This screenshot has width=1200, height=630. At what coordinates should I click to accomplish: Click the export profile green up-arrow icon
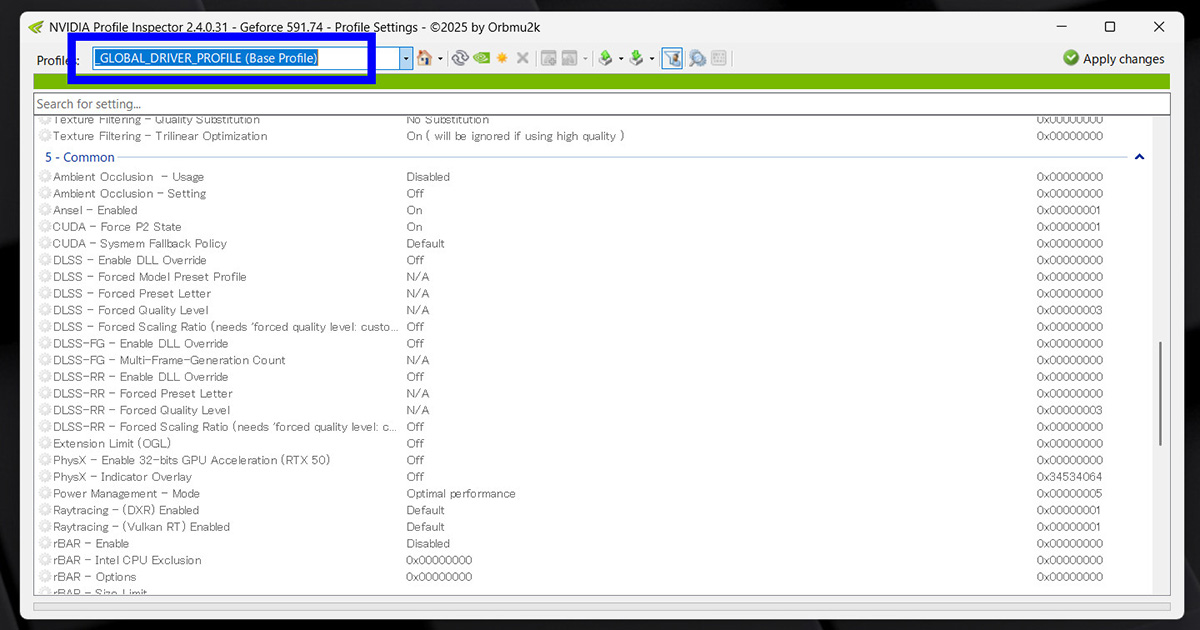(604, 59)
